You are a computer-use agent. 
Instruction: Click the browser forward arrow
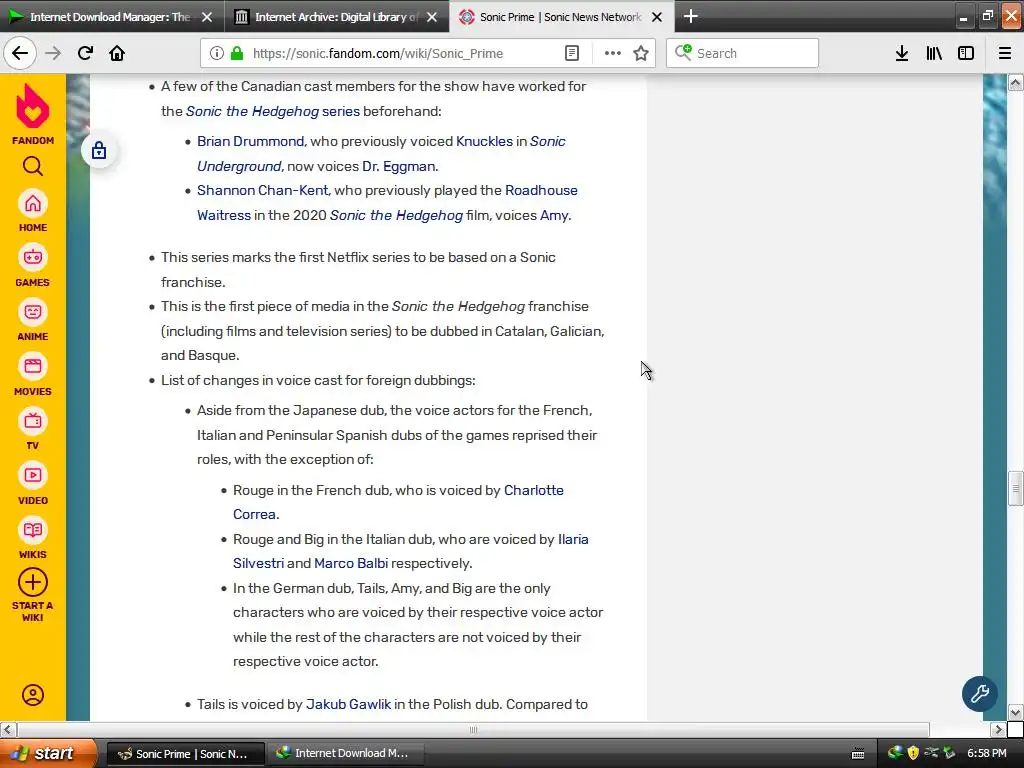click(x=53, y=53)
